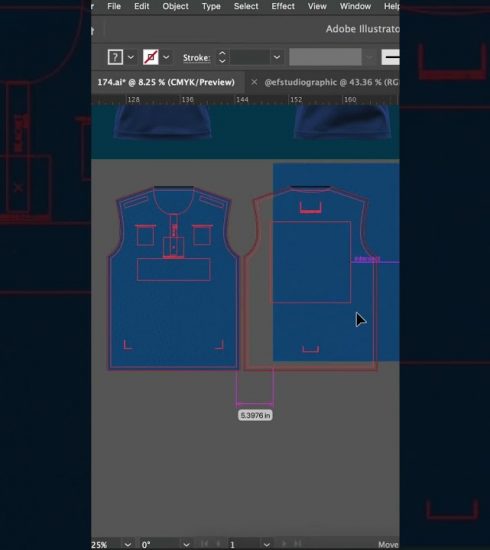Open the stroke weight dropdown
The width and height of the screenshot is (490, 550).
(x=277, y=57)
